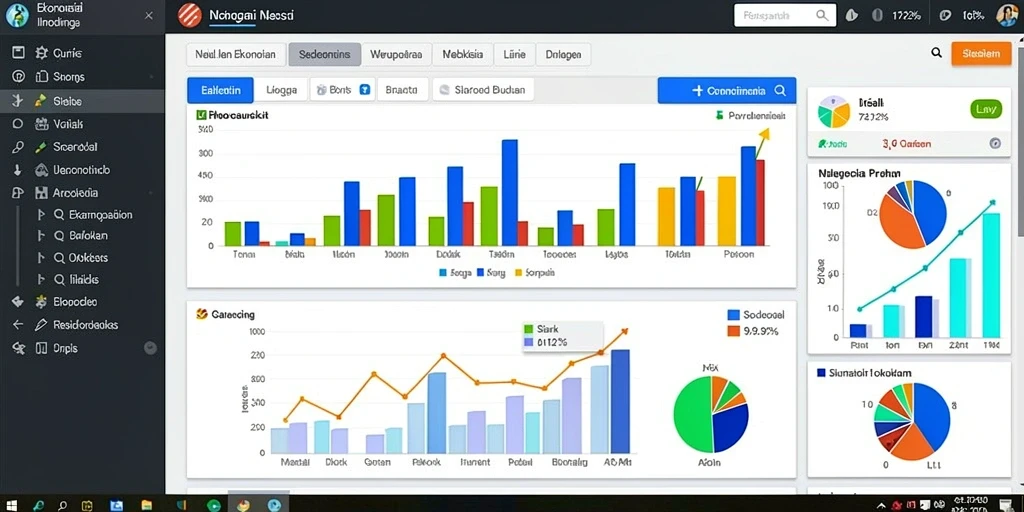The height and width of the screenshot is (512, 1024).
Task: Collapse the Arcoledia section with its chevron
Action: 152,193
